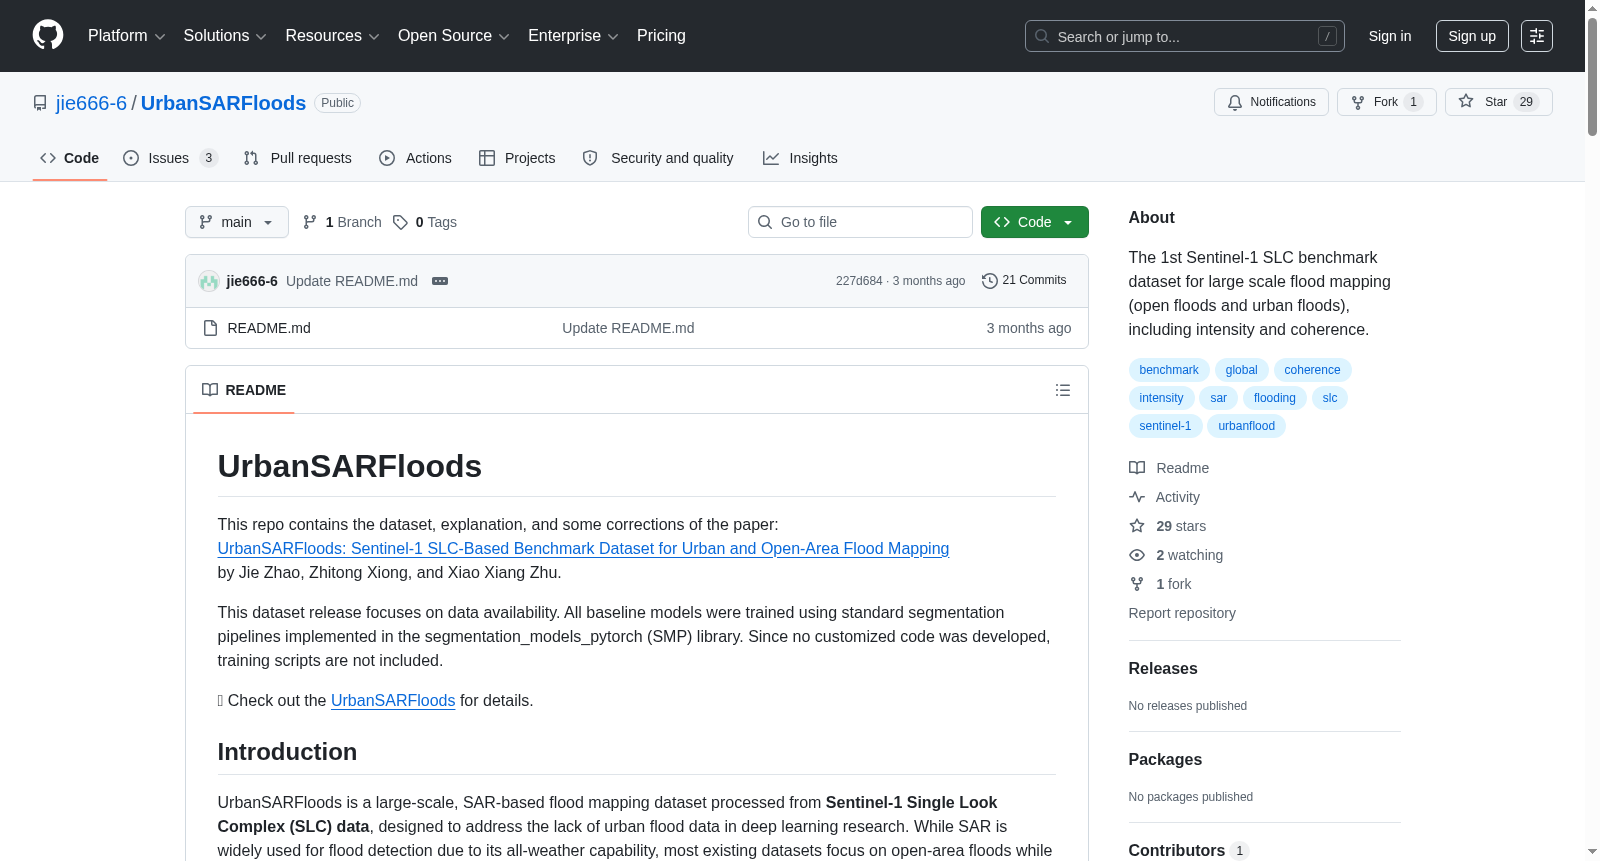Click the book icon beside Readme
Image resolution: width=1600 pixels, height=861 pixels.
[1137, 468]
